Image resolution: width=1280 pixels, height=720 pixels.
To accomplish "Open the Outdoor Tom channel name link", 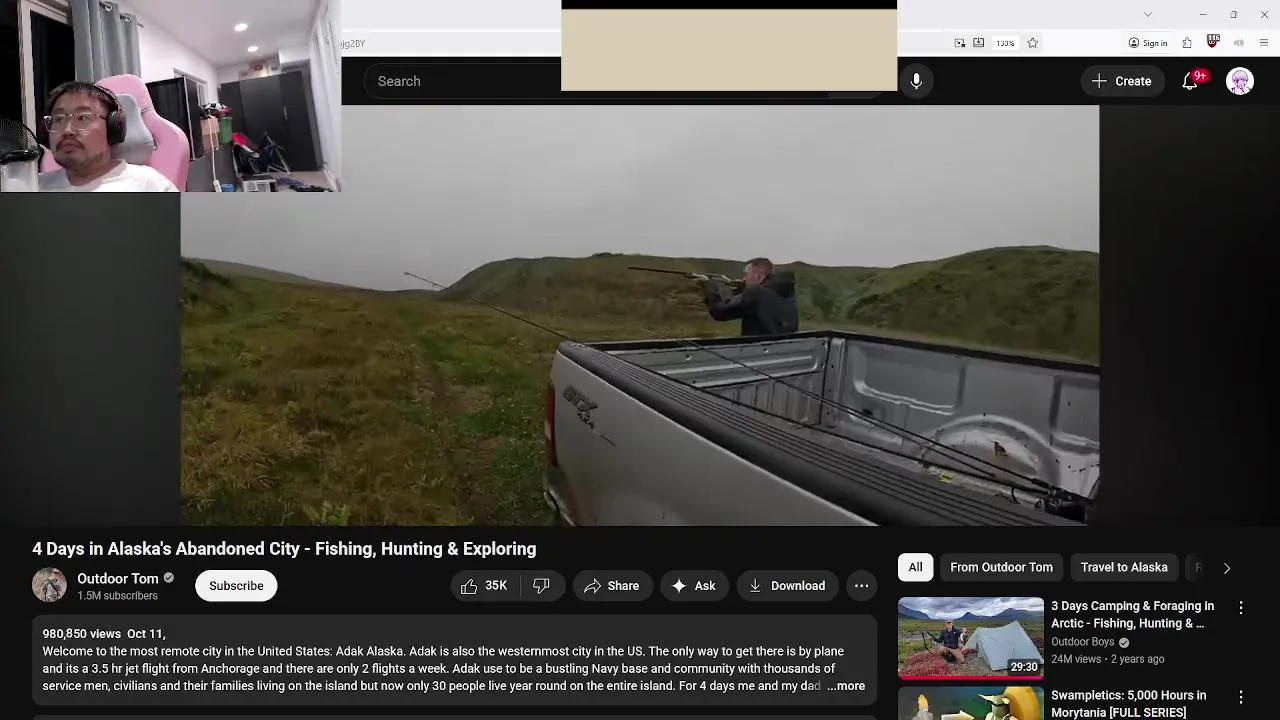I will click(118, 578).
